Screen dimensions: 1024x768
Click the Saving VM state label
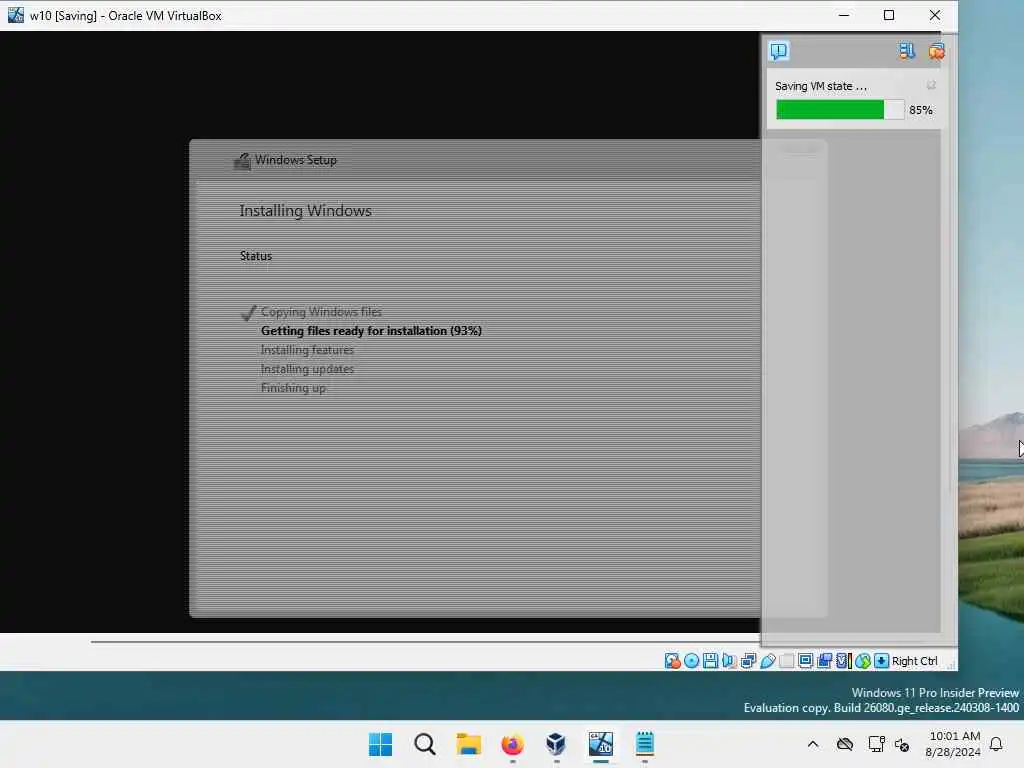pyautogui.click(x=821, y=86)
